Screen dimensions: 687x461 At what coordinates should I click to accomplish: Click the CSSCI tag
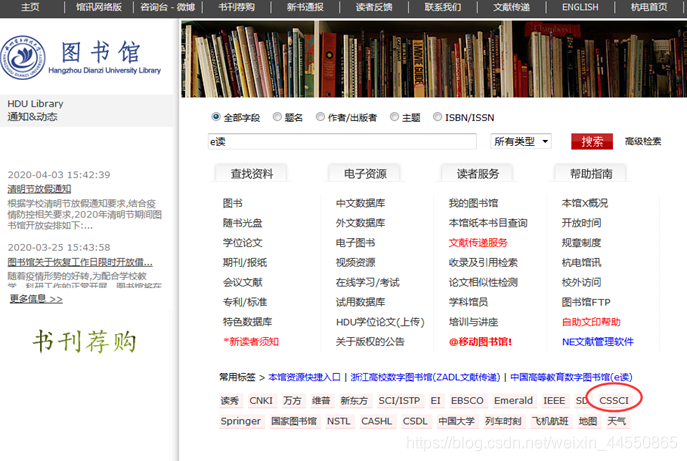click(x=614, y=401)
